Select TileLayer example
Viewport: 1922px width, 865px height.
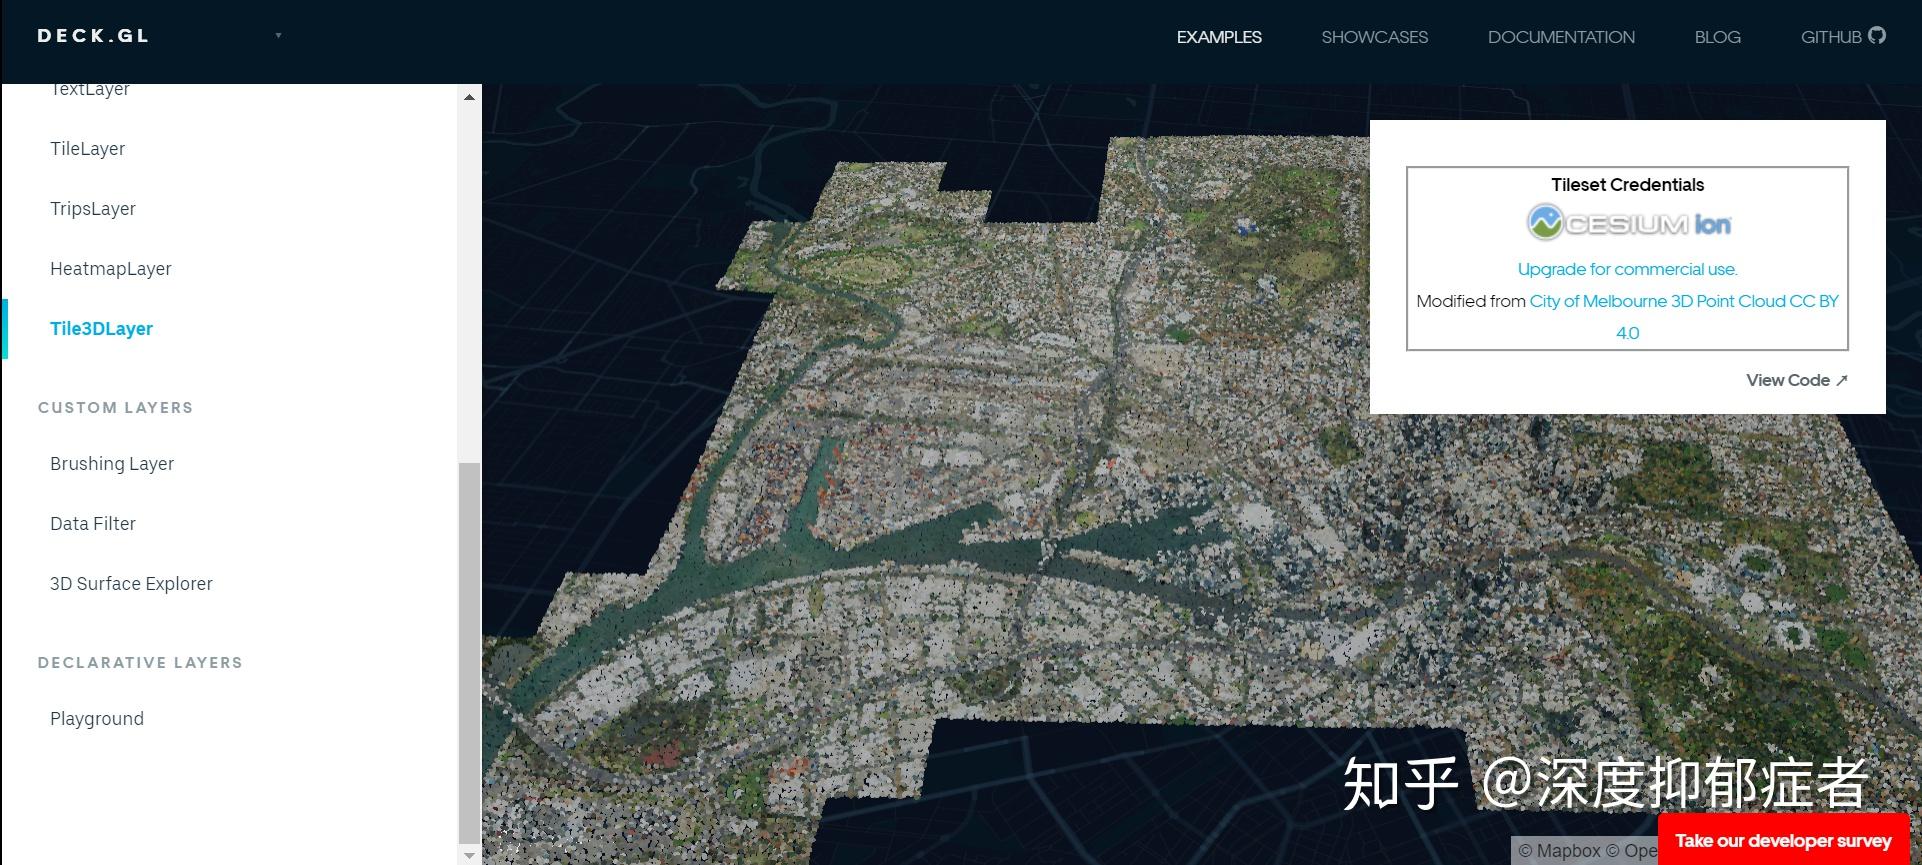coord(88,149)
